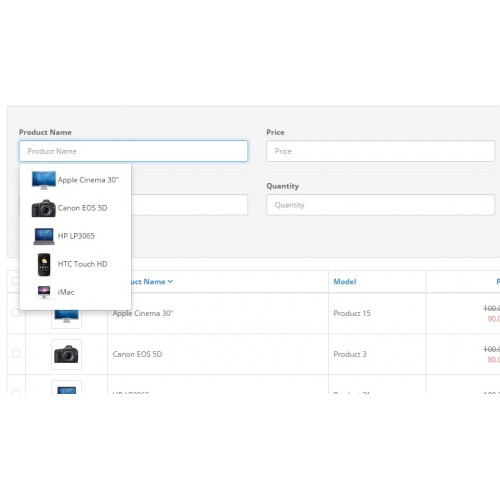Viewport: 500px width, 500px height.
Task: Click the Product Name field label
Action: click(x=45, y=132)
